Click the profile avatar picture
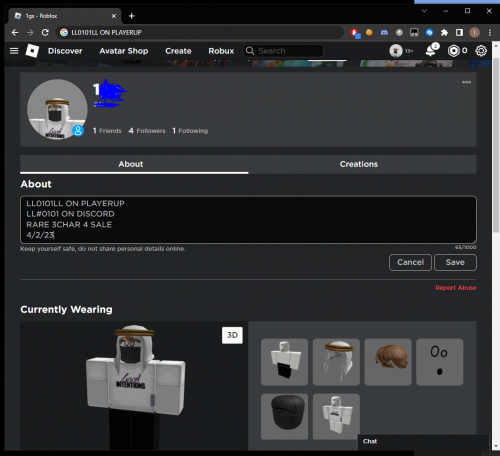The height and width of the screenshot is (456, 500). (57, 109)
